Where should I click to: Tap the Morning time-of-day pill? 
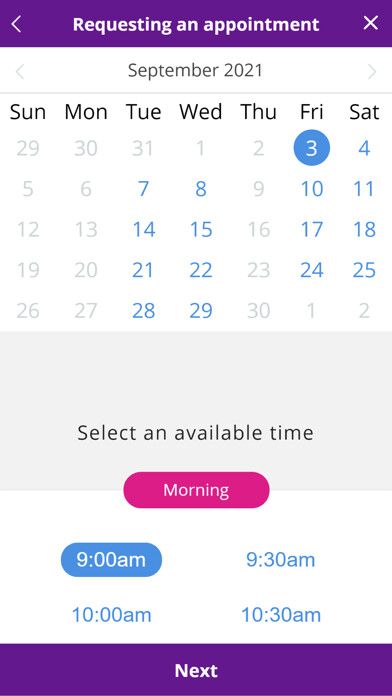click(196, 490)
